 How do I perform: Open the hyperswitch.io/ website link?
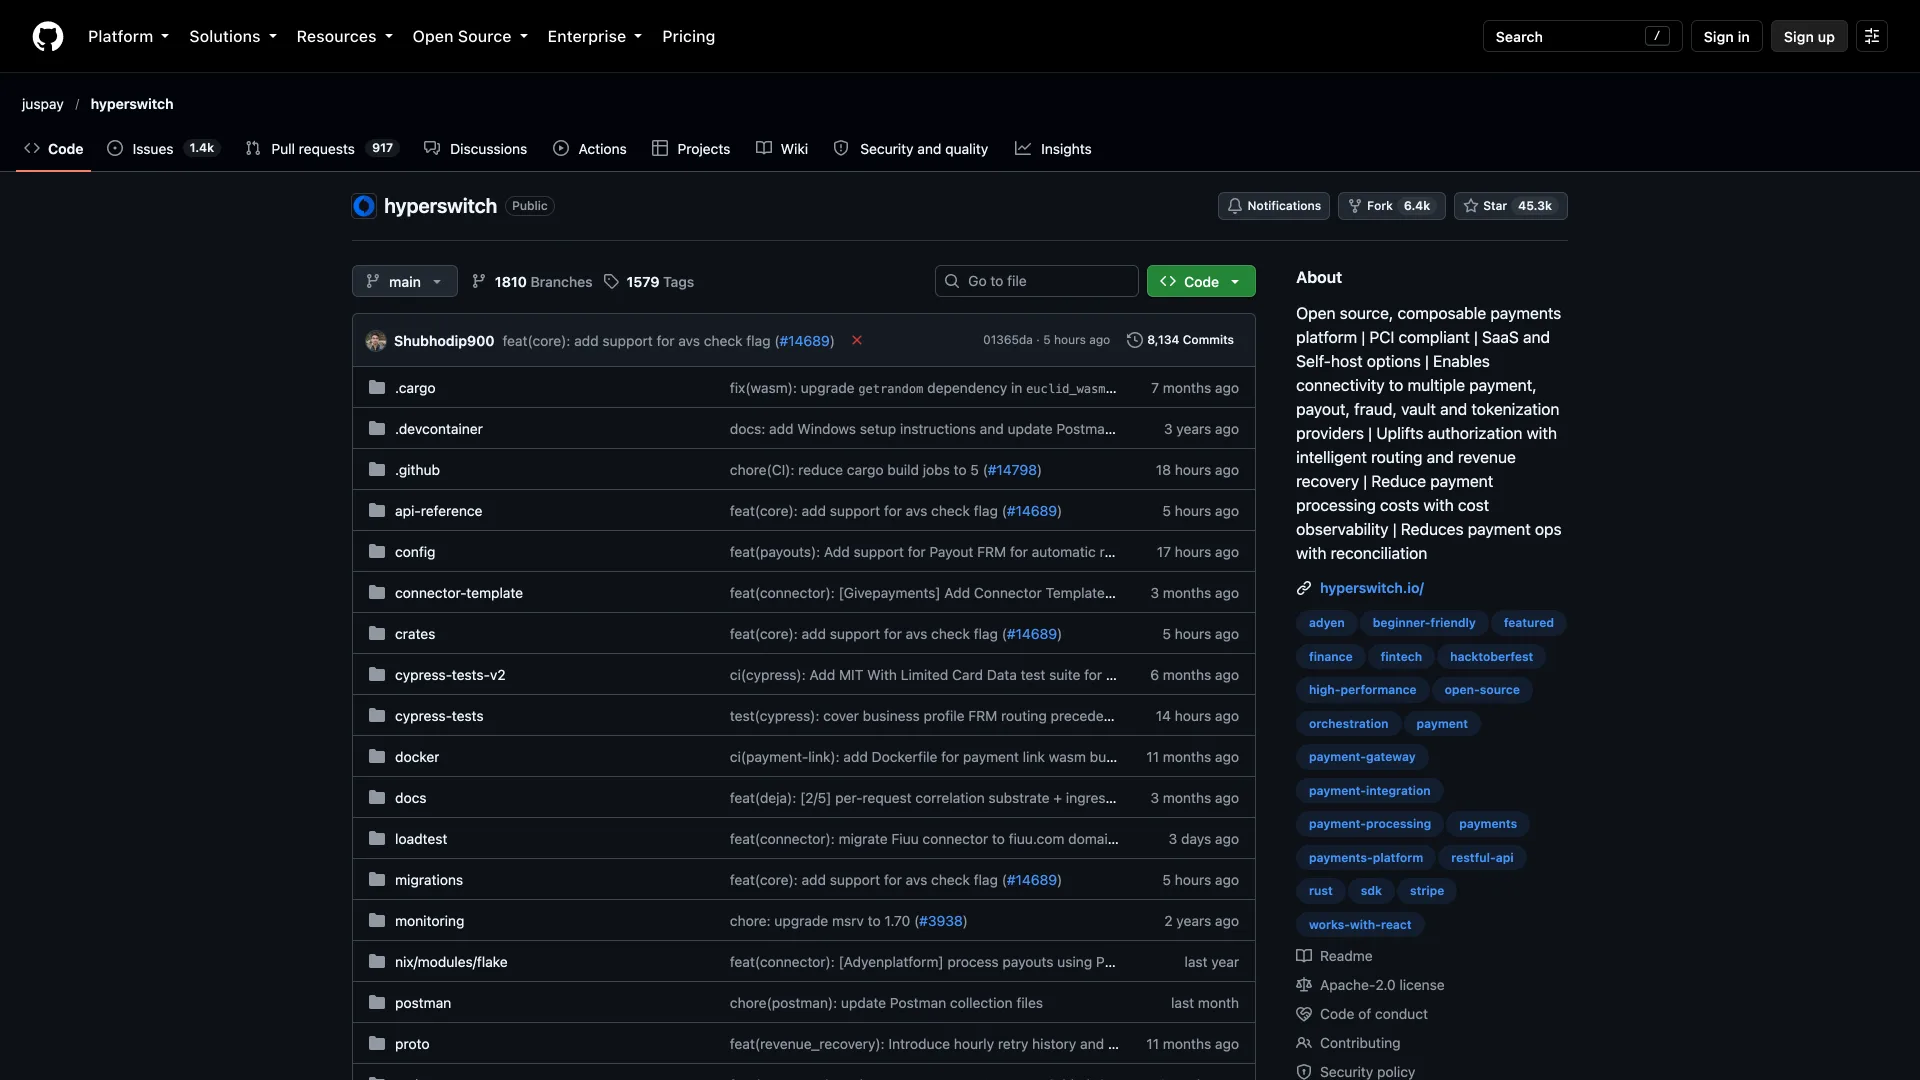pos(1371,588)
